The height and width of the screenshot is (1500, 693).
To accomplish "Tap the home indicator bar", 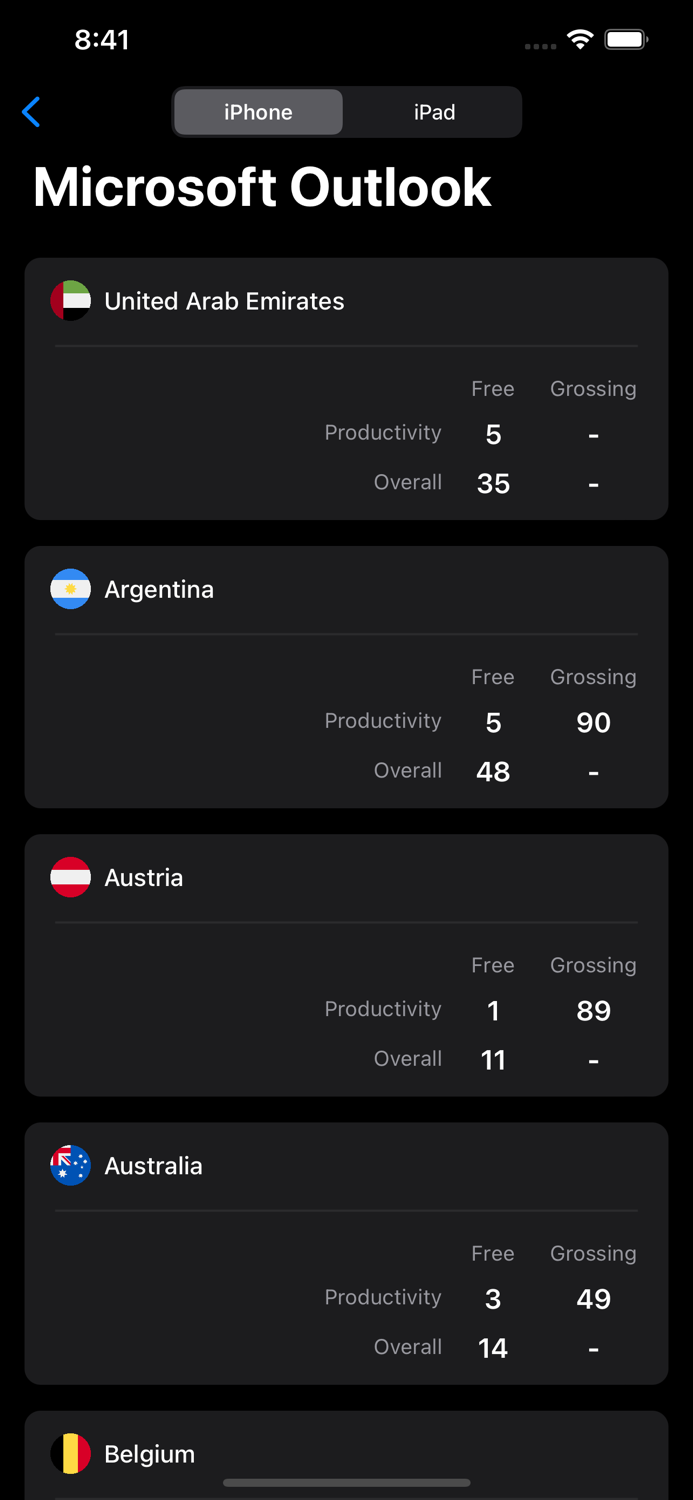I will click(346, 1483).
